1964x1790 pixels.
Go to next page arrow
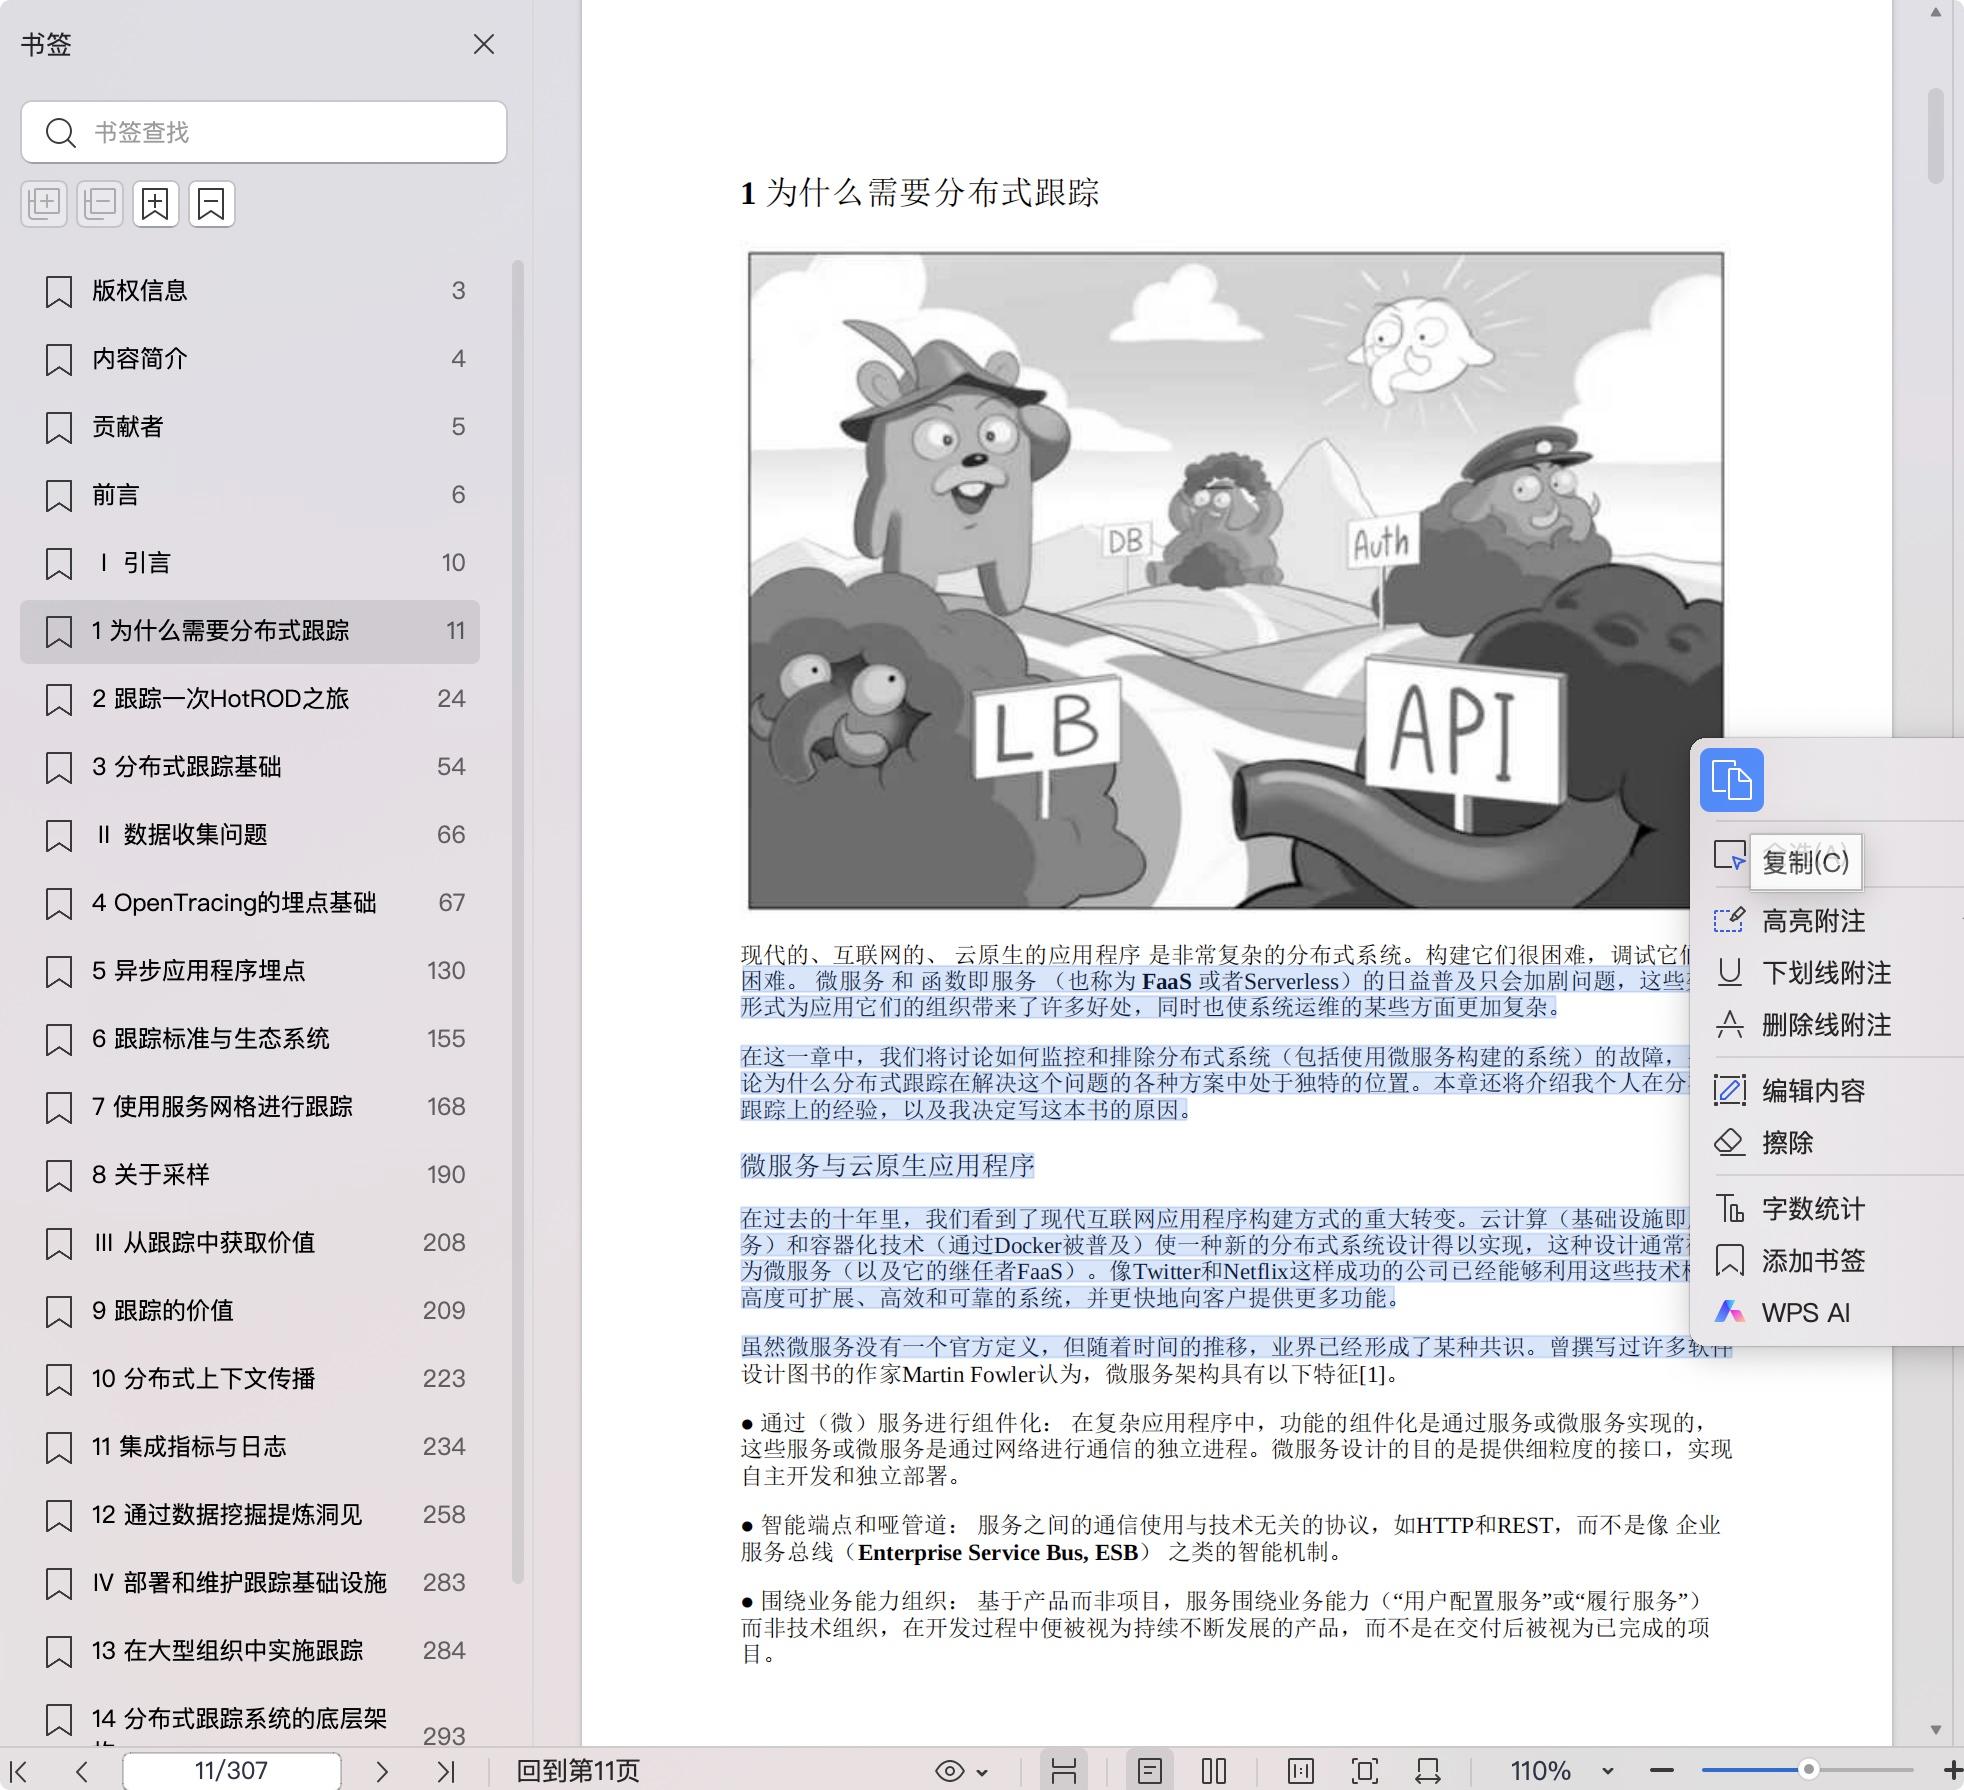coord(381,1771)
